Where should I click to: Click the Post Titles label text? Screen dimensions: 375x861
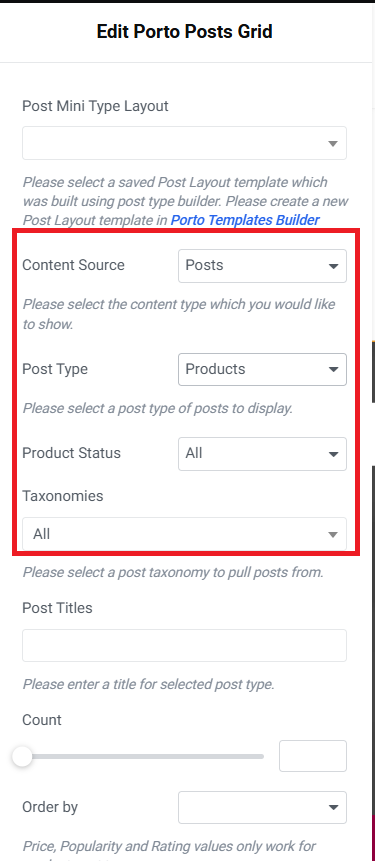[57, 608]
